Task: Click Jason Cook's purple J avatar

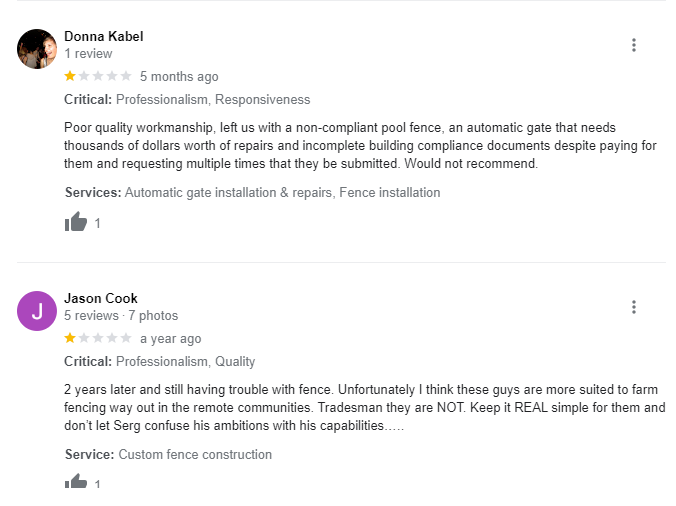Action: (x=37, y=310)
